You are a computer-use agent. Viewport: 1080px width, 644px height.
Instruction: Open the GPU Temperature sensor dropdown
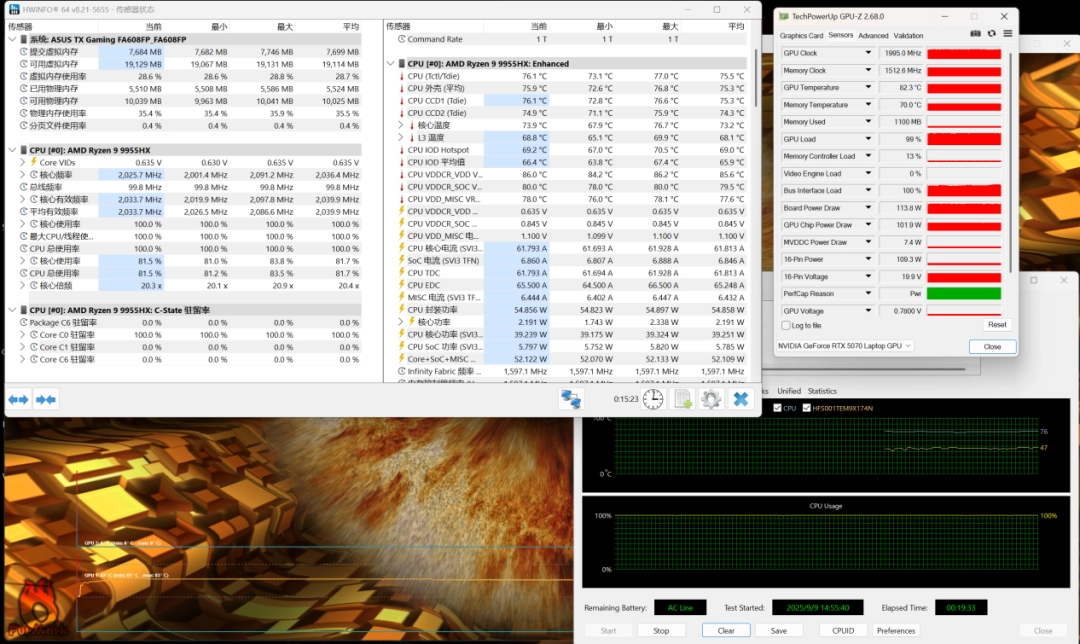(868, 87)
